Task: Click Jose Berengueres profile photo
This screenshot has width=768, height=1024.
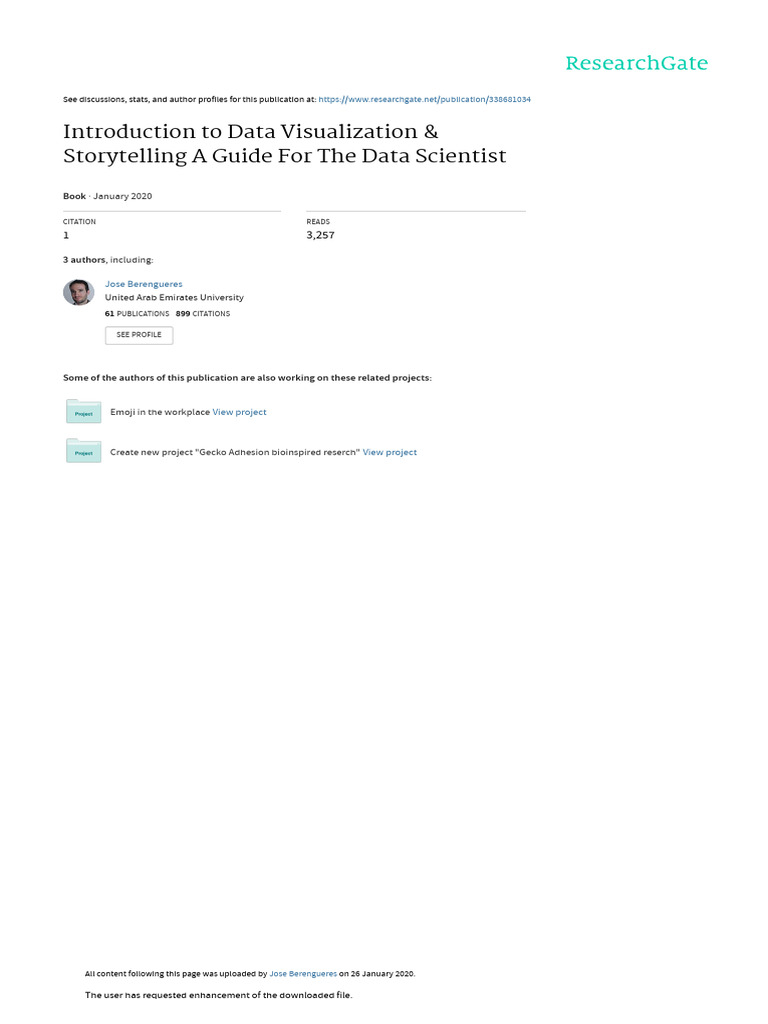Action: coord(78,292)
